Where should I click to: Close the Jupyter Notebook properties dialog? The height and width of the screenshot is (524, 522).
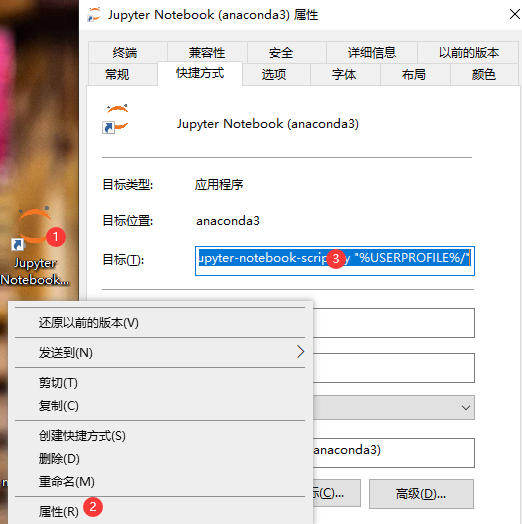(x=514, y=14)
